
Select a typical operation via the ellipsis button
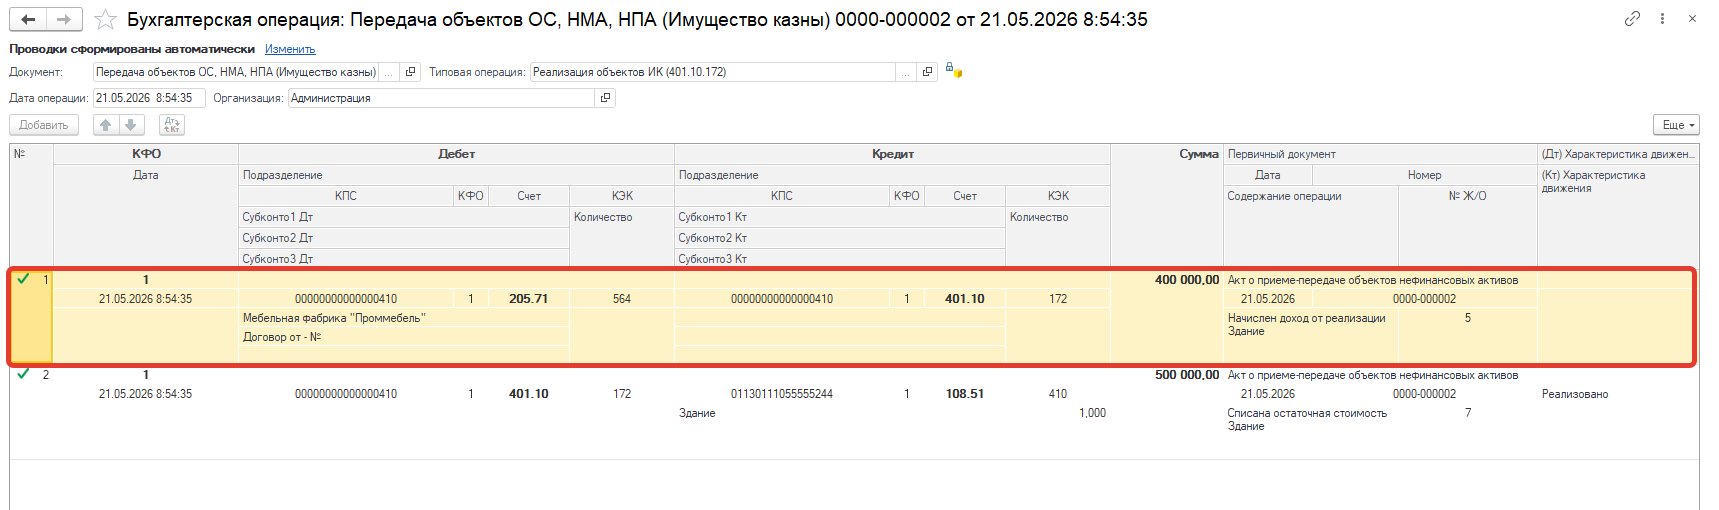906,72
